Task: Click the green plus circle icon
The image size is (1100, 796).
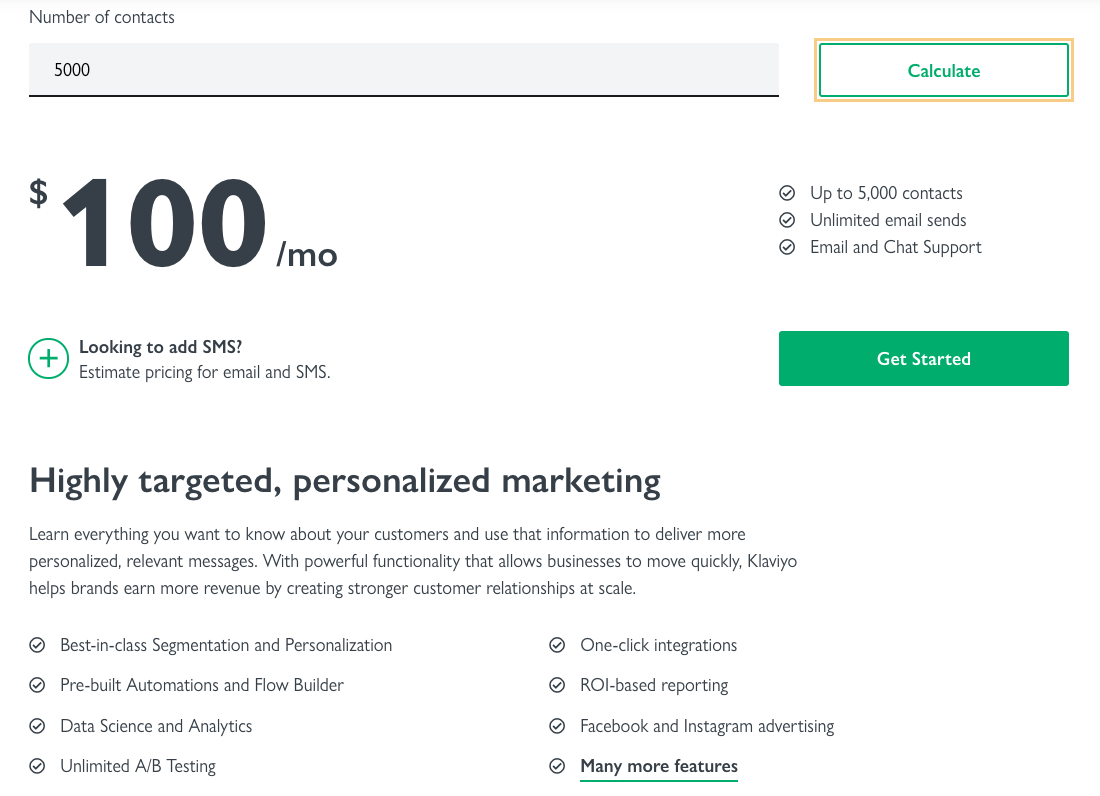Action: point(48,359)
